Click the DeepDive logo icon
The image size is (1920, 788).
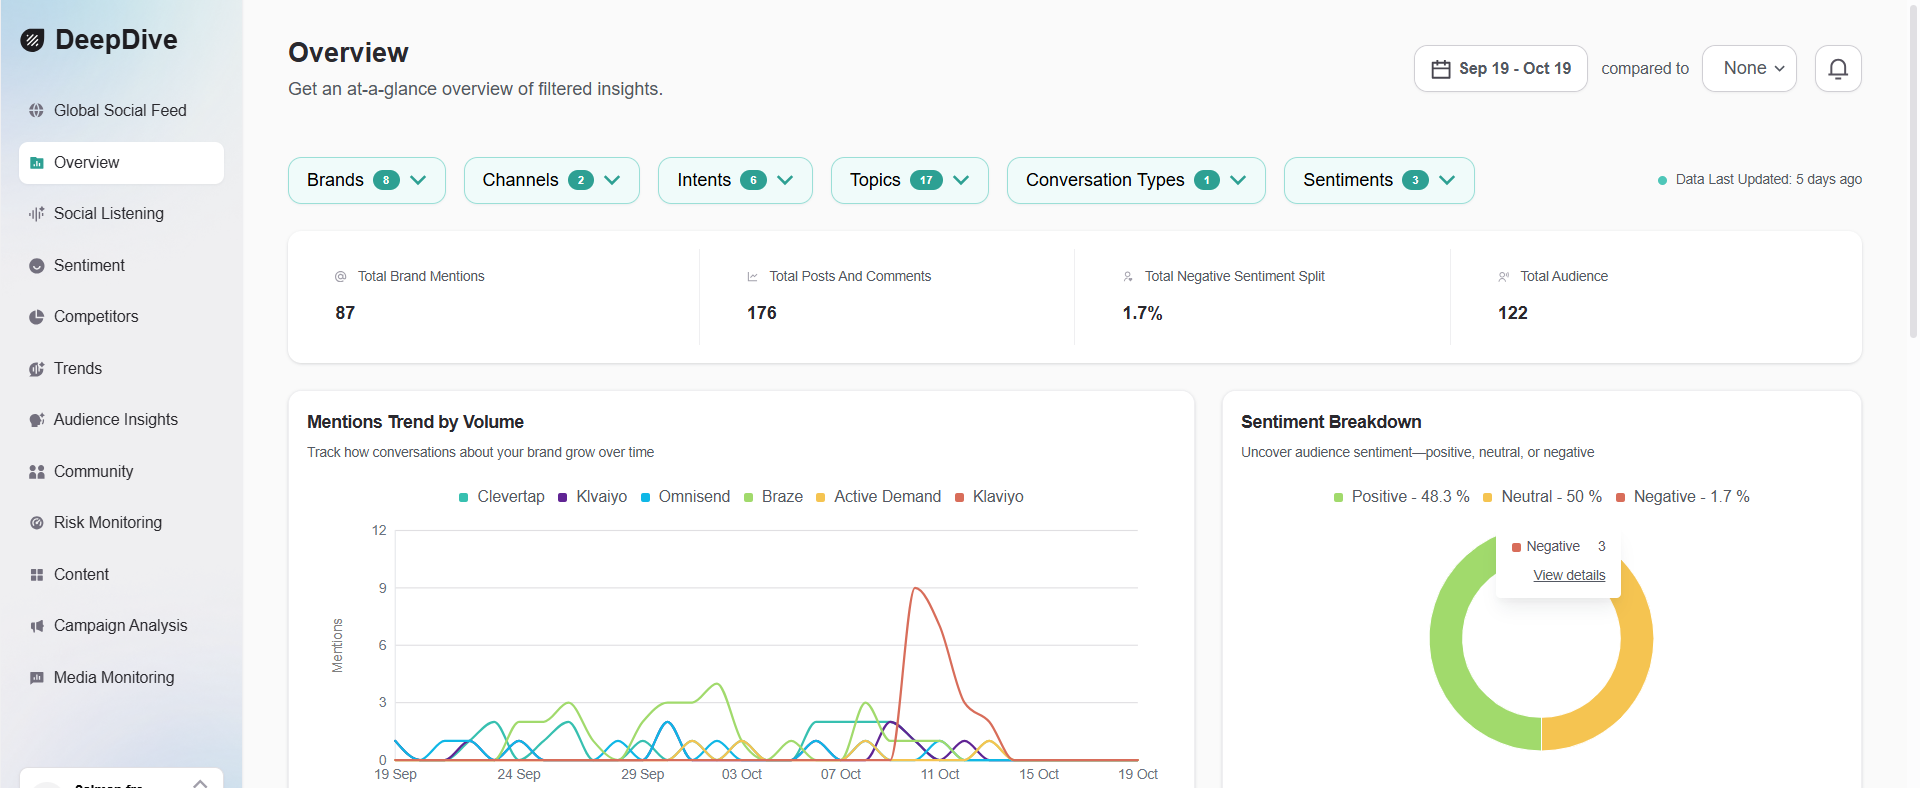(33, 40)
